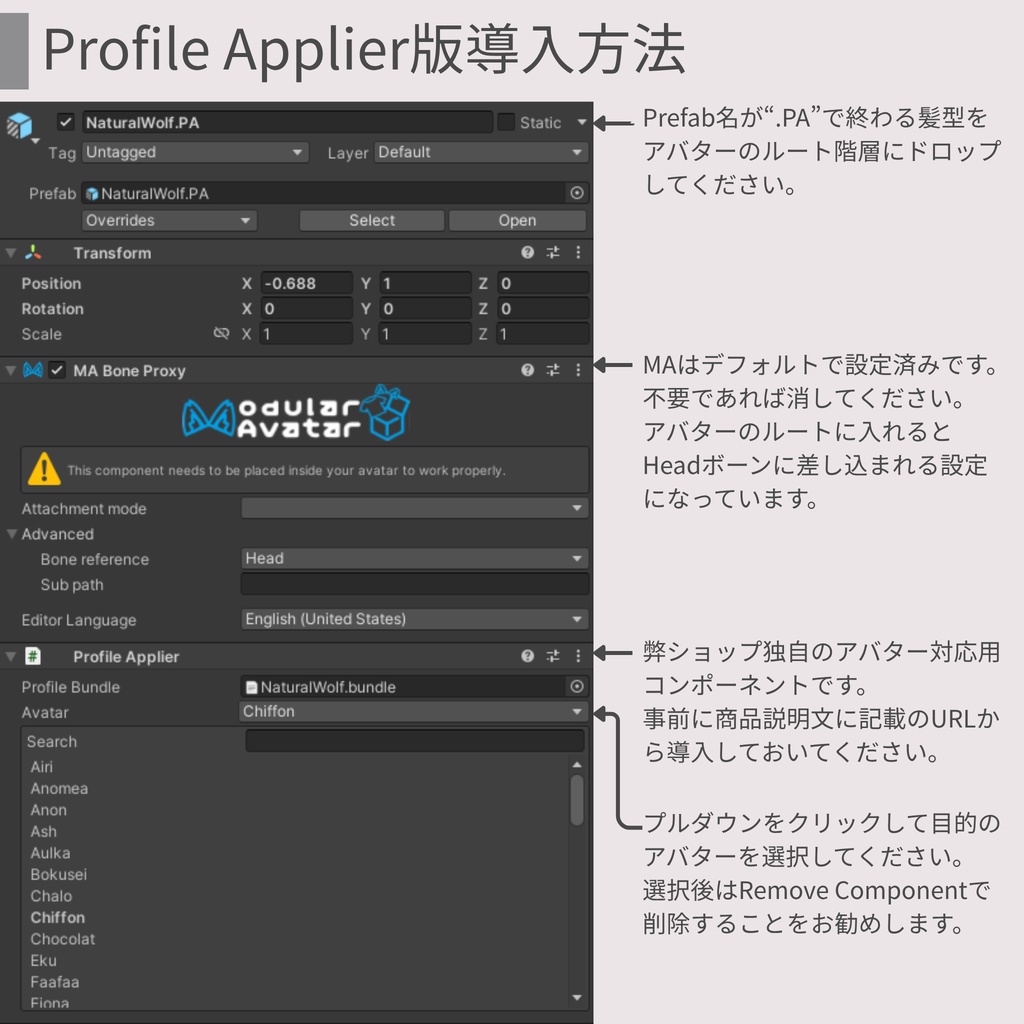
Task: Open the Overrides menu
Action: (168, 220)
